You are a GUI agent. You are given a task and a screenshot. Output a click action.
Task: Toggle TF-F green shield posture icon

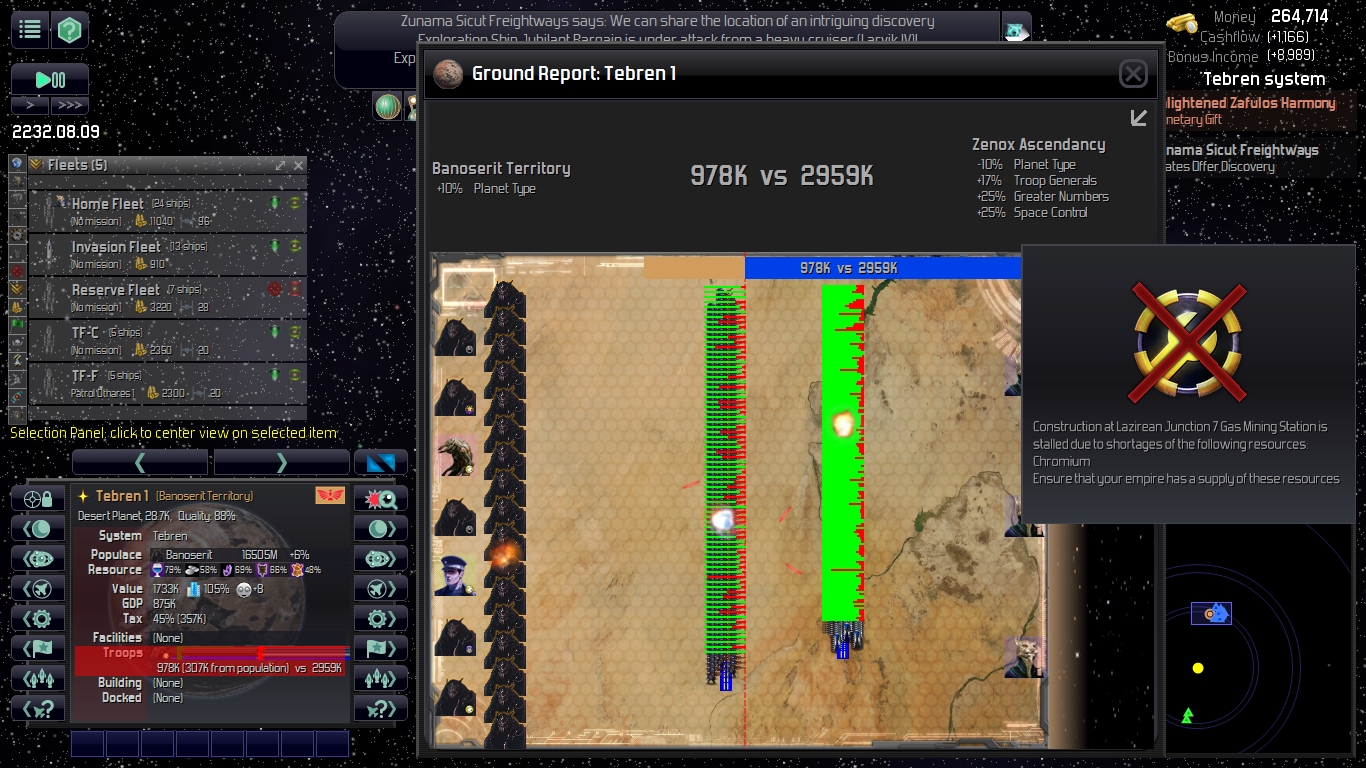coord(275,375)
